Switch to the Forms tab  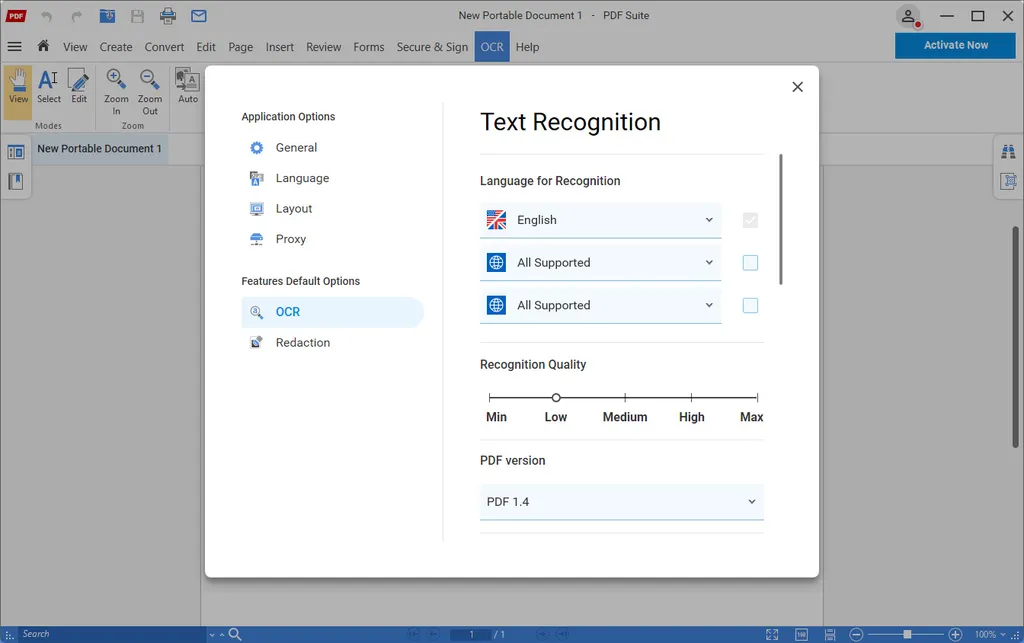pos(368,47)
